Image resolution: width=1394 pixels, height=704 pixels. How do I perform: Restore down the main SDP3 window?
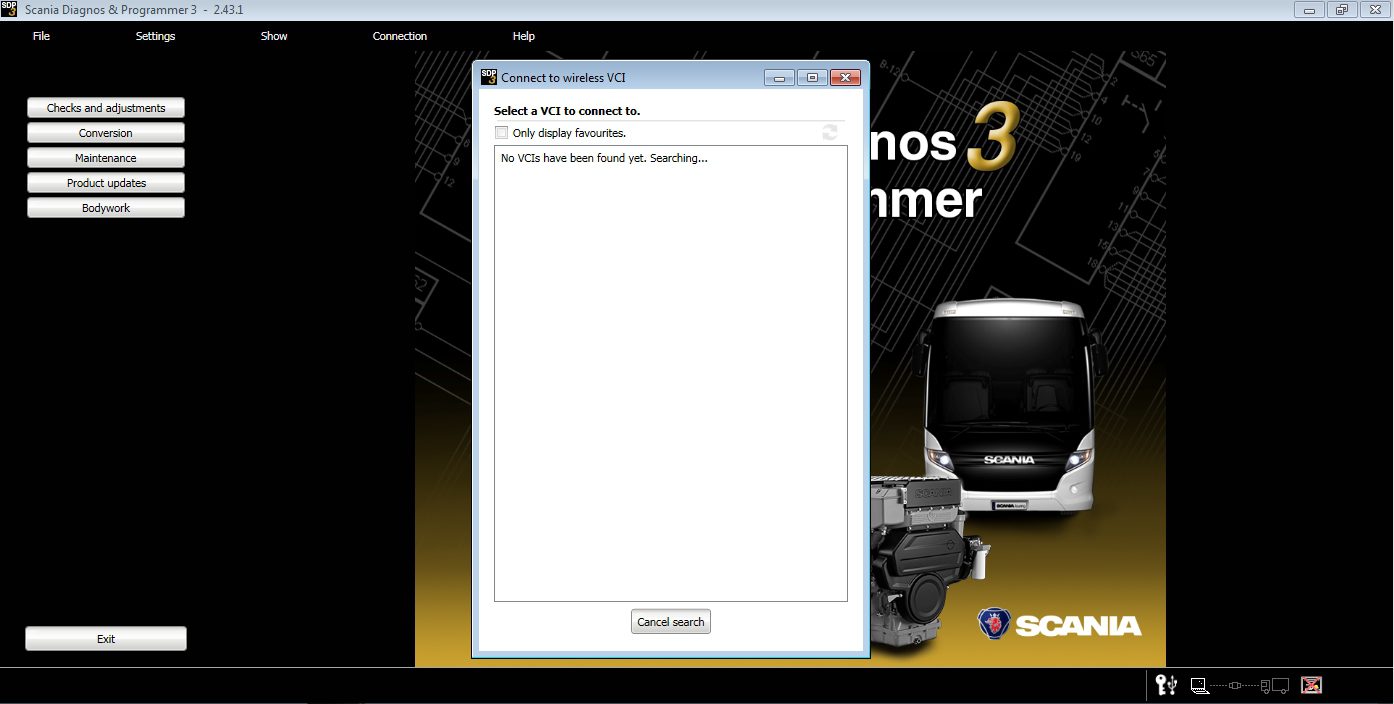click(x=1342, y=9)
